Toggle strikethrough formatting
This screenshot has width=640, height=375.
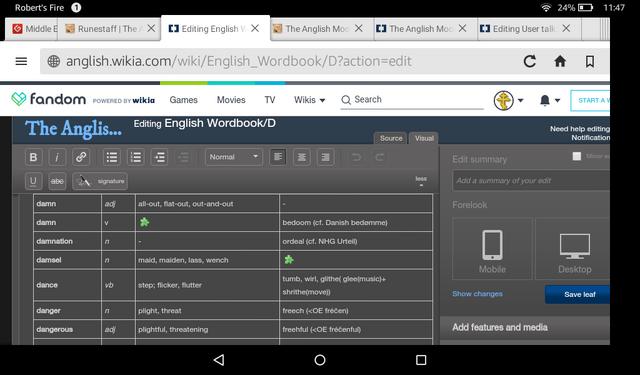(57, 181)
